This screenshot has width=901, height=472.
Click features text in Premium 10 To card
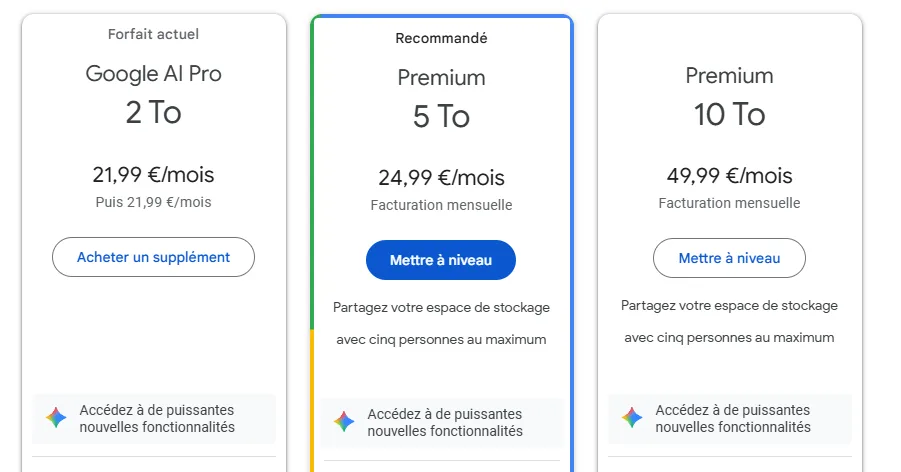coord(733,418)
